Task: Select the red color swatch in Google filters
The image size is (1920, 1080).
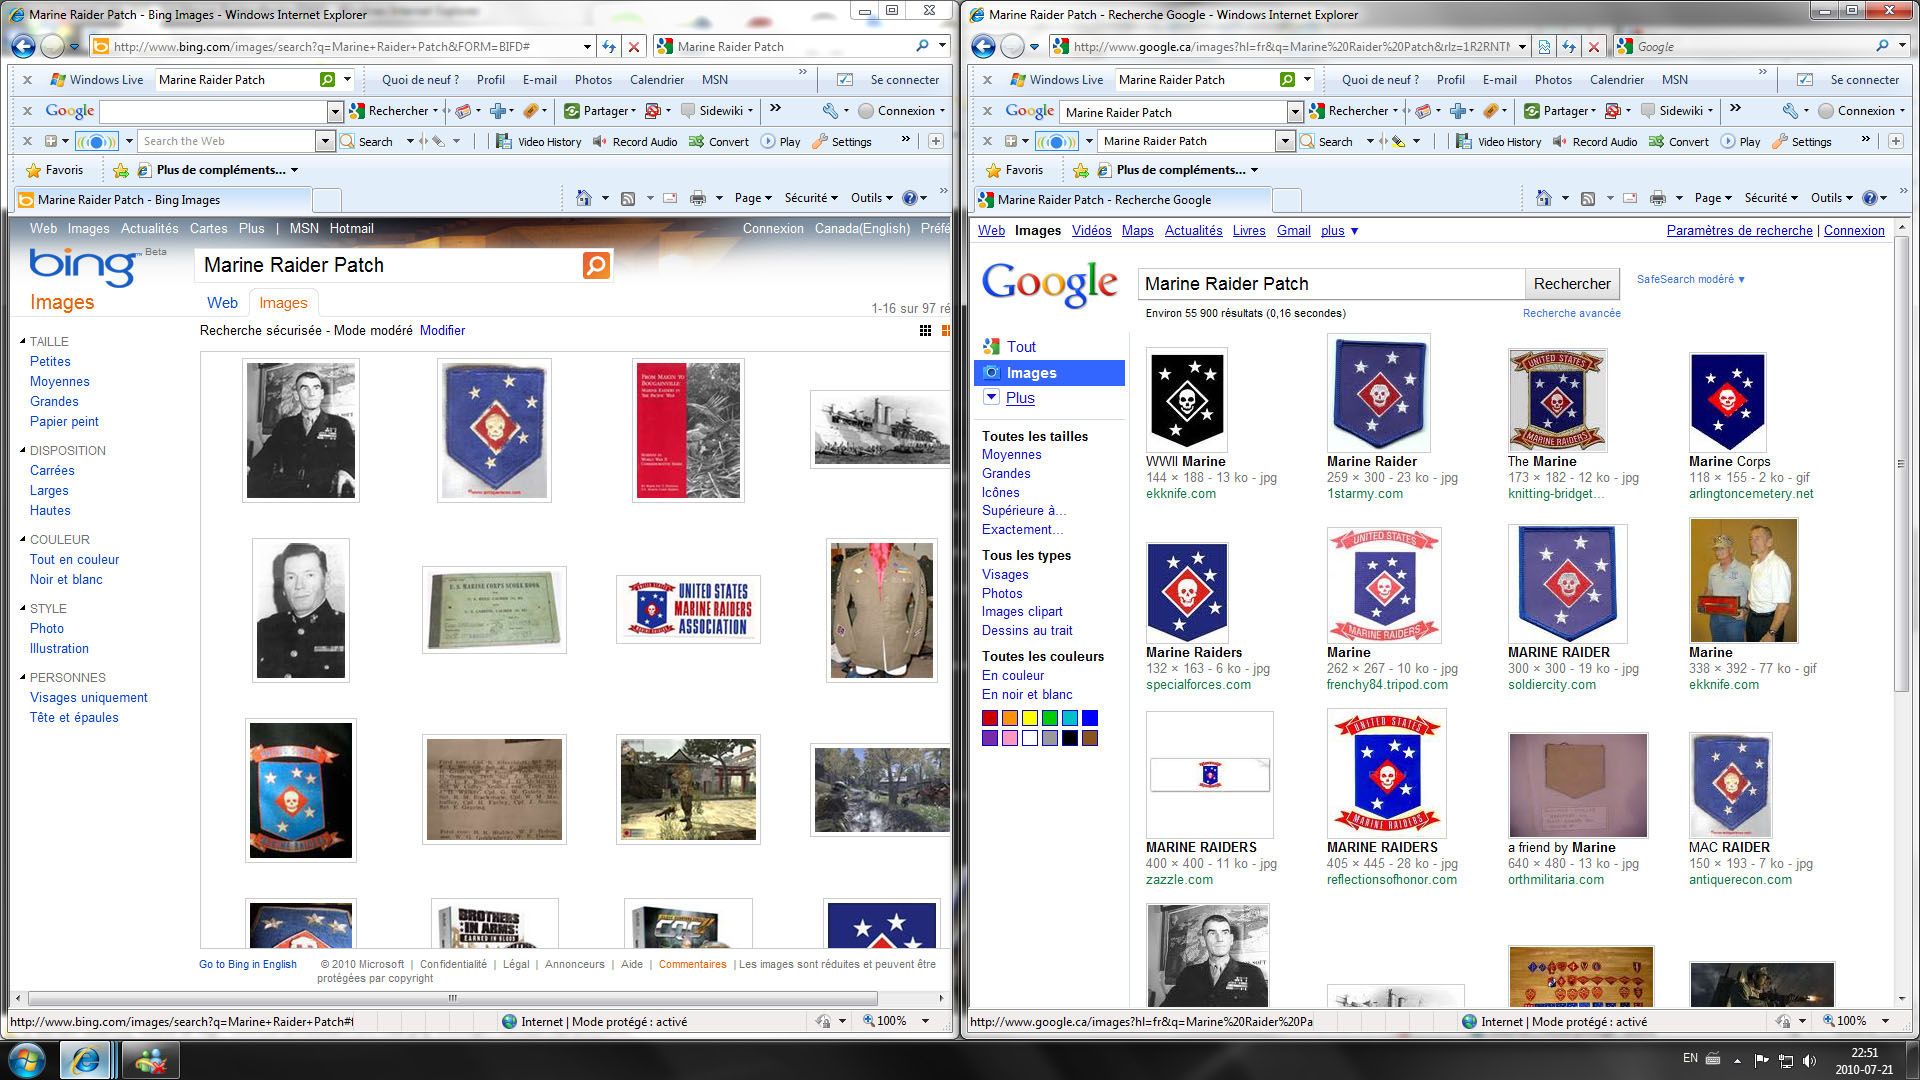Action: tap(990, 718)
